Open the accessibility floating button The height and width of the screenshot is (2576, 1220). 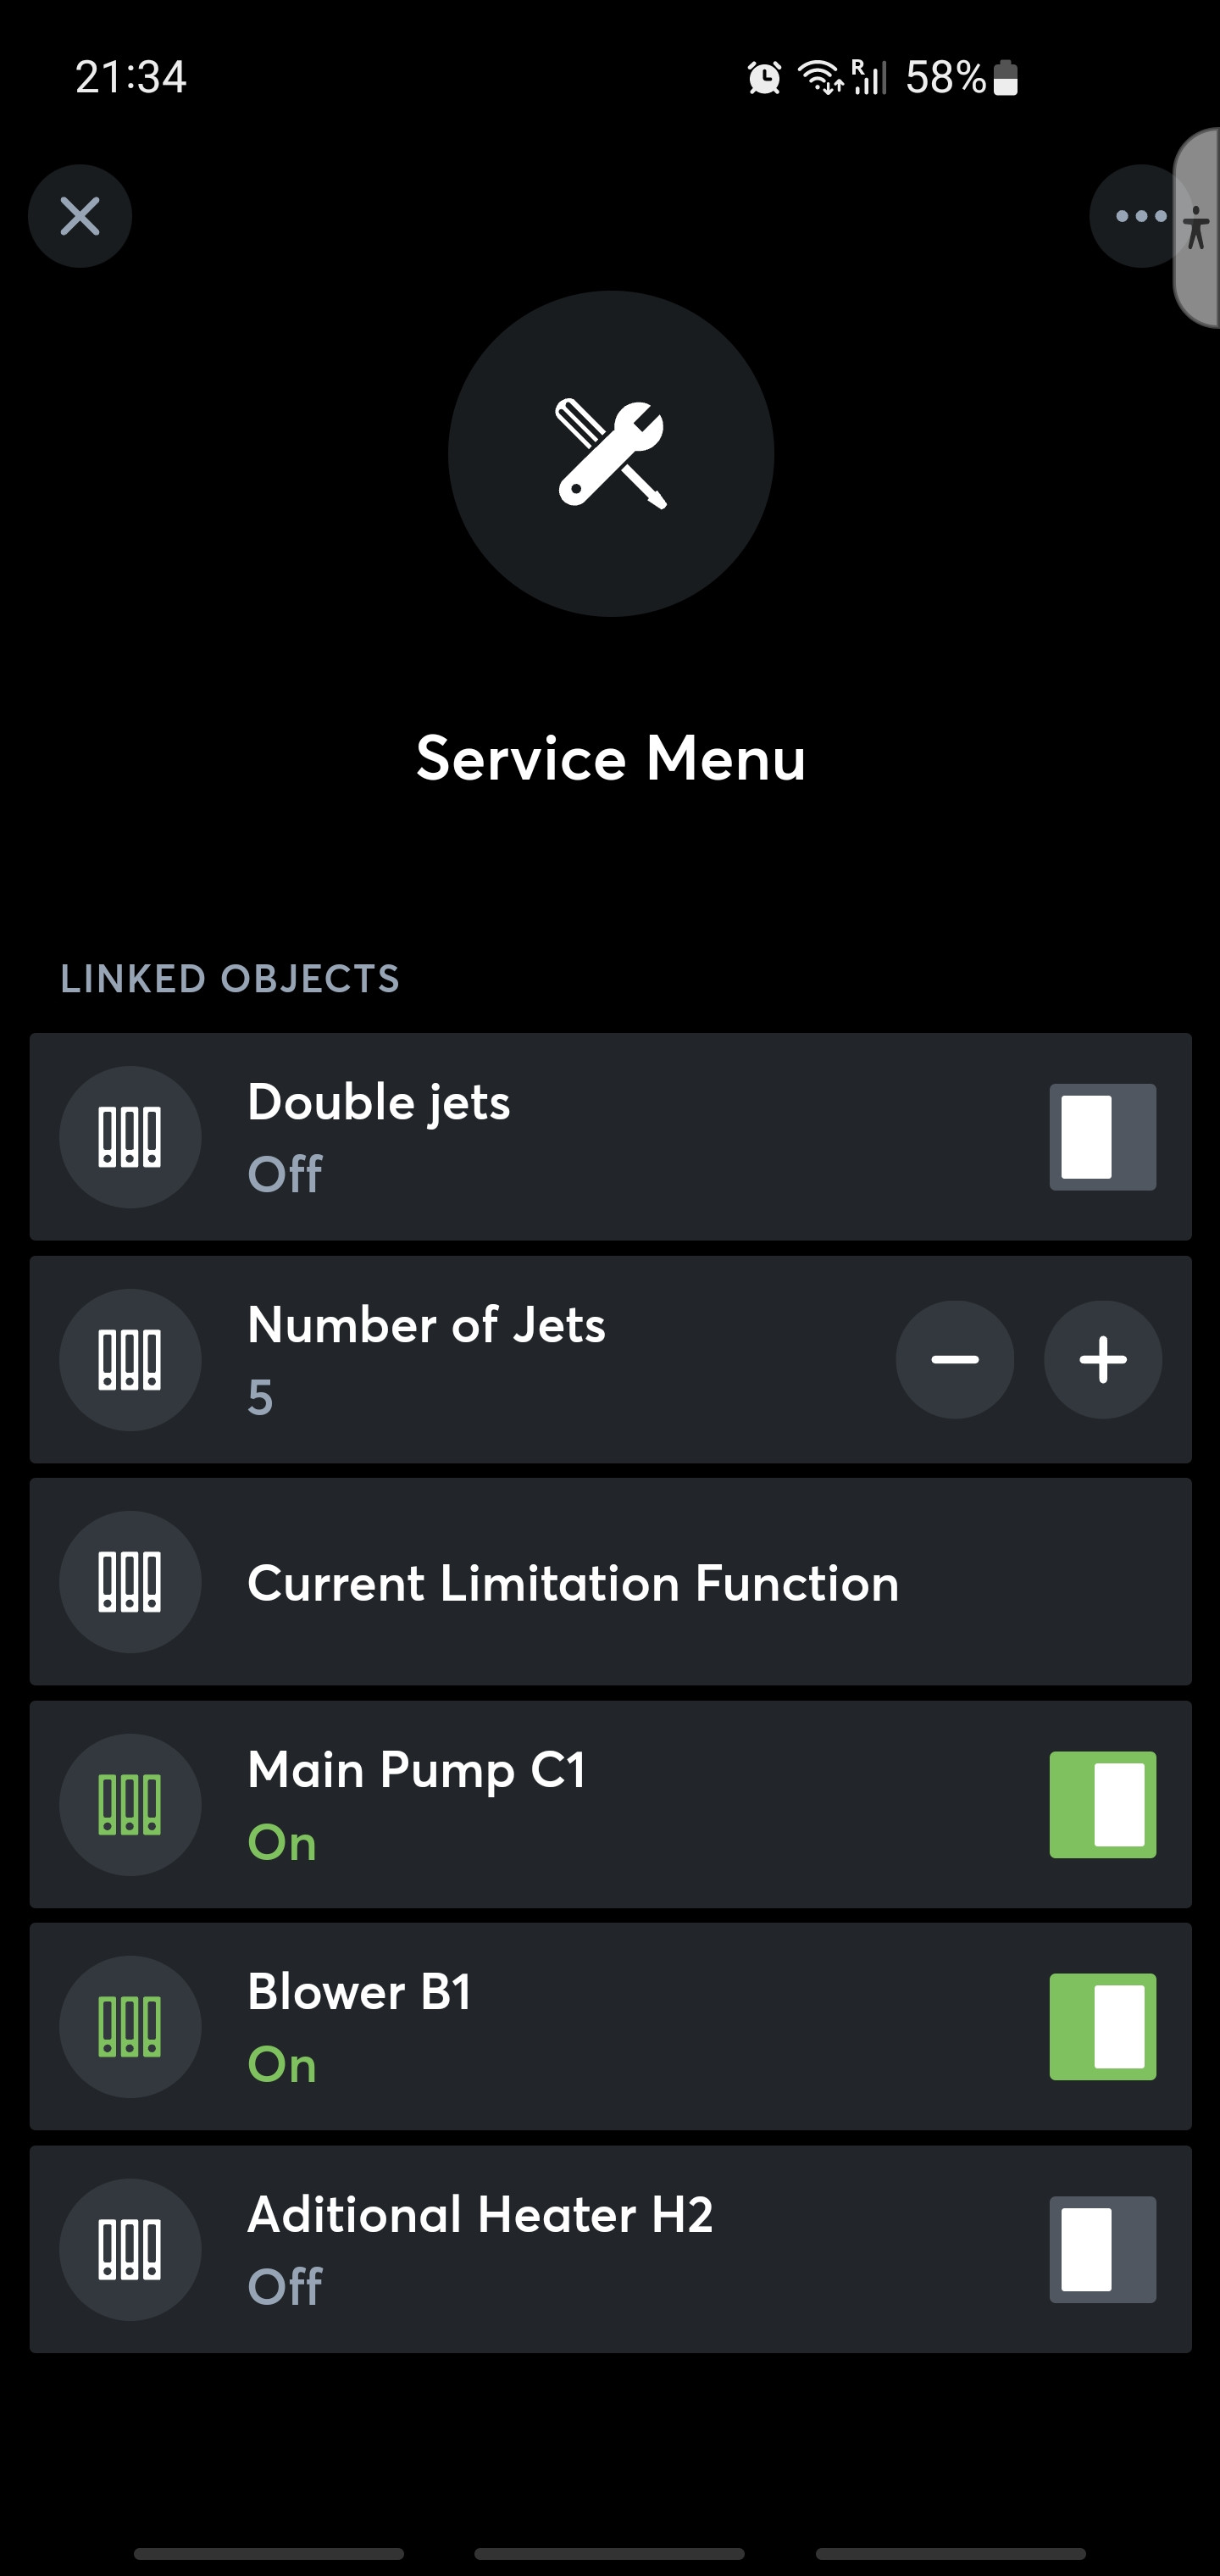click(x=1198, y=228)
